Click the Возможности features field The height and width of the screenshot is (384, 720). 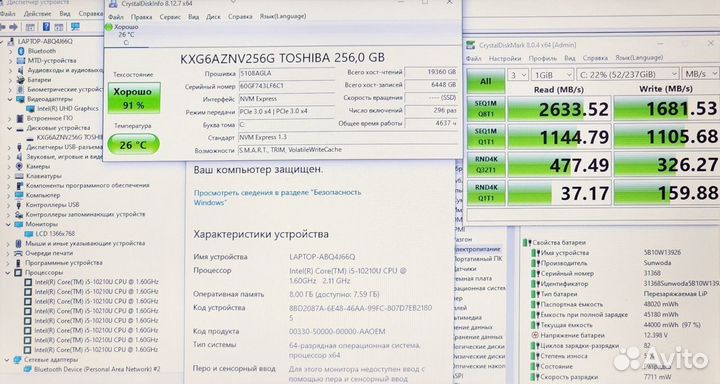click(348, 150)
